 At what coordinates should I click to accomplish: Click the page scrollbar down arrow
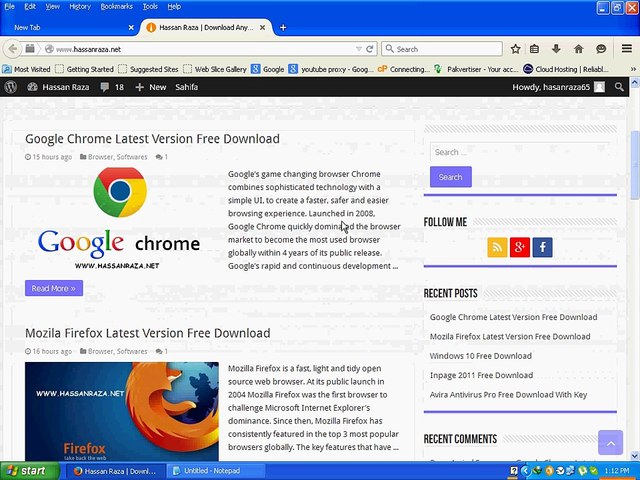(635, 456)
